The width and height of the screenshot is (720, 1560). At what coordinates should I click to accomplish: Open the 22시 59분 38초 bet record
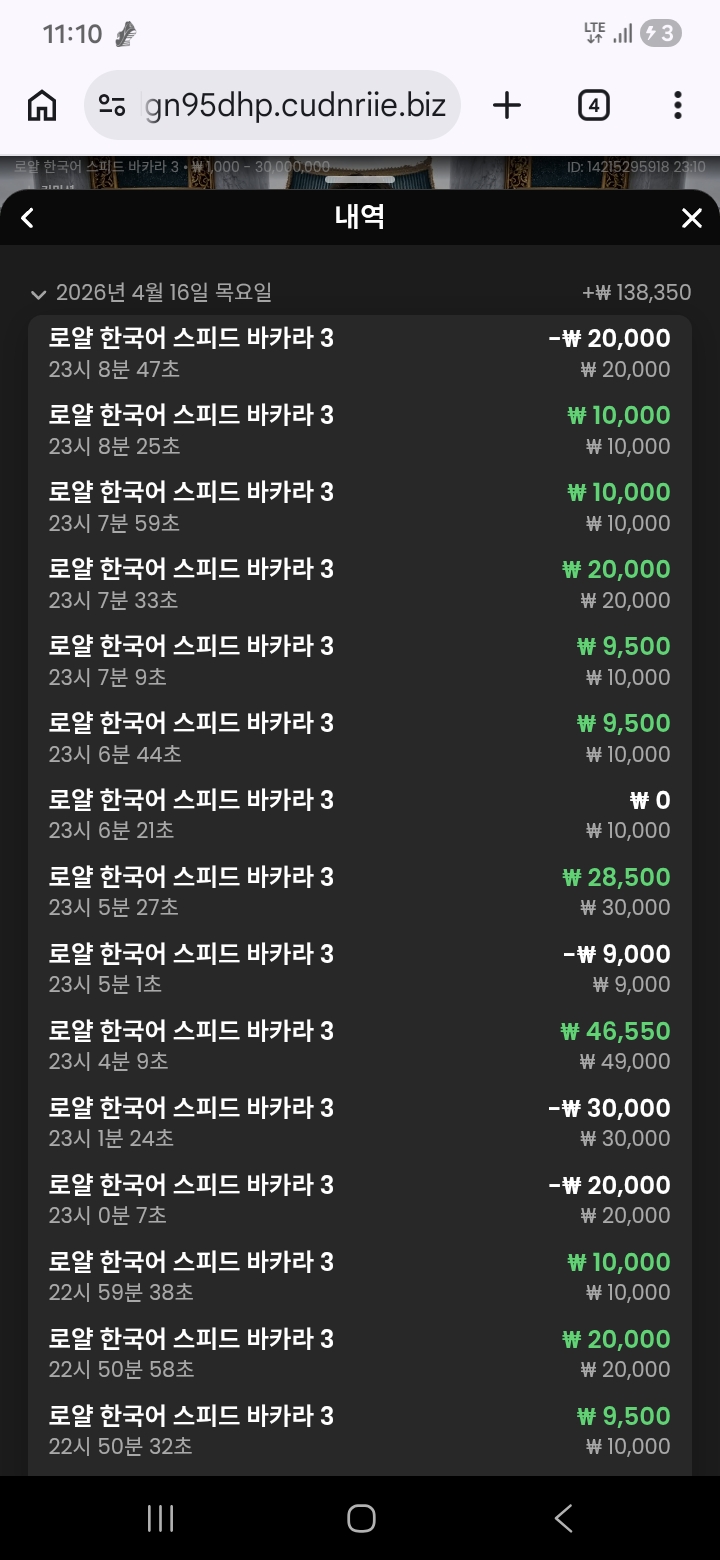pyautogui.click(x=359, y=1276)
